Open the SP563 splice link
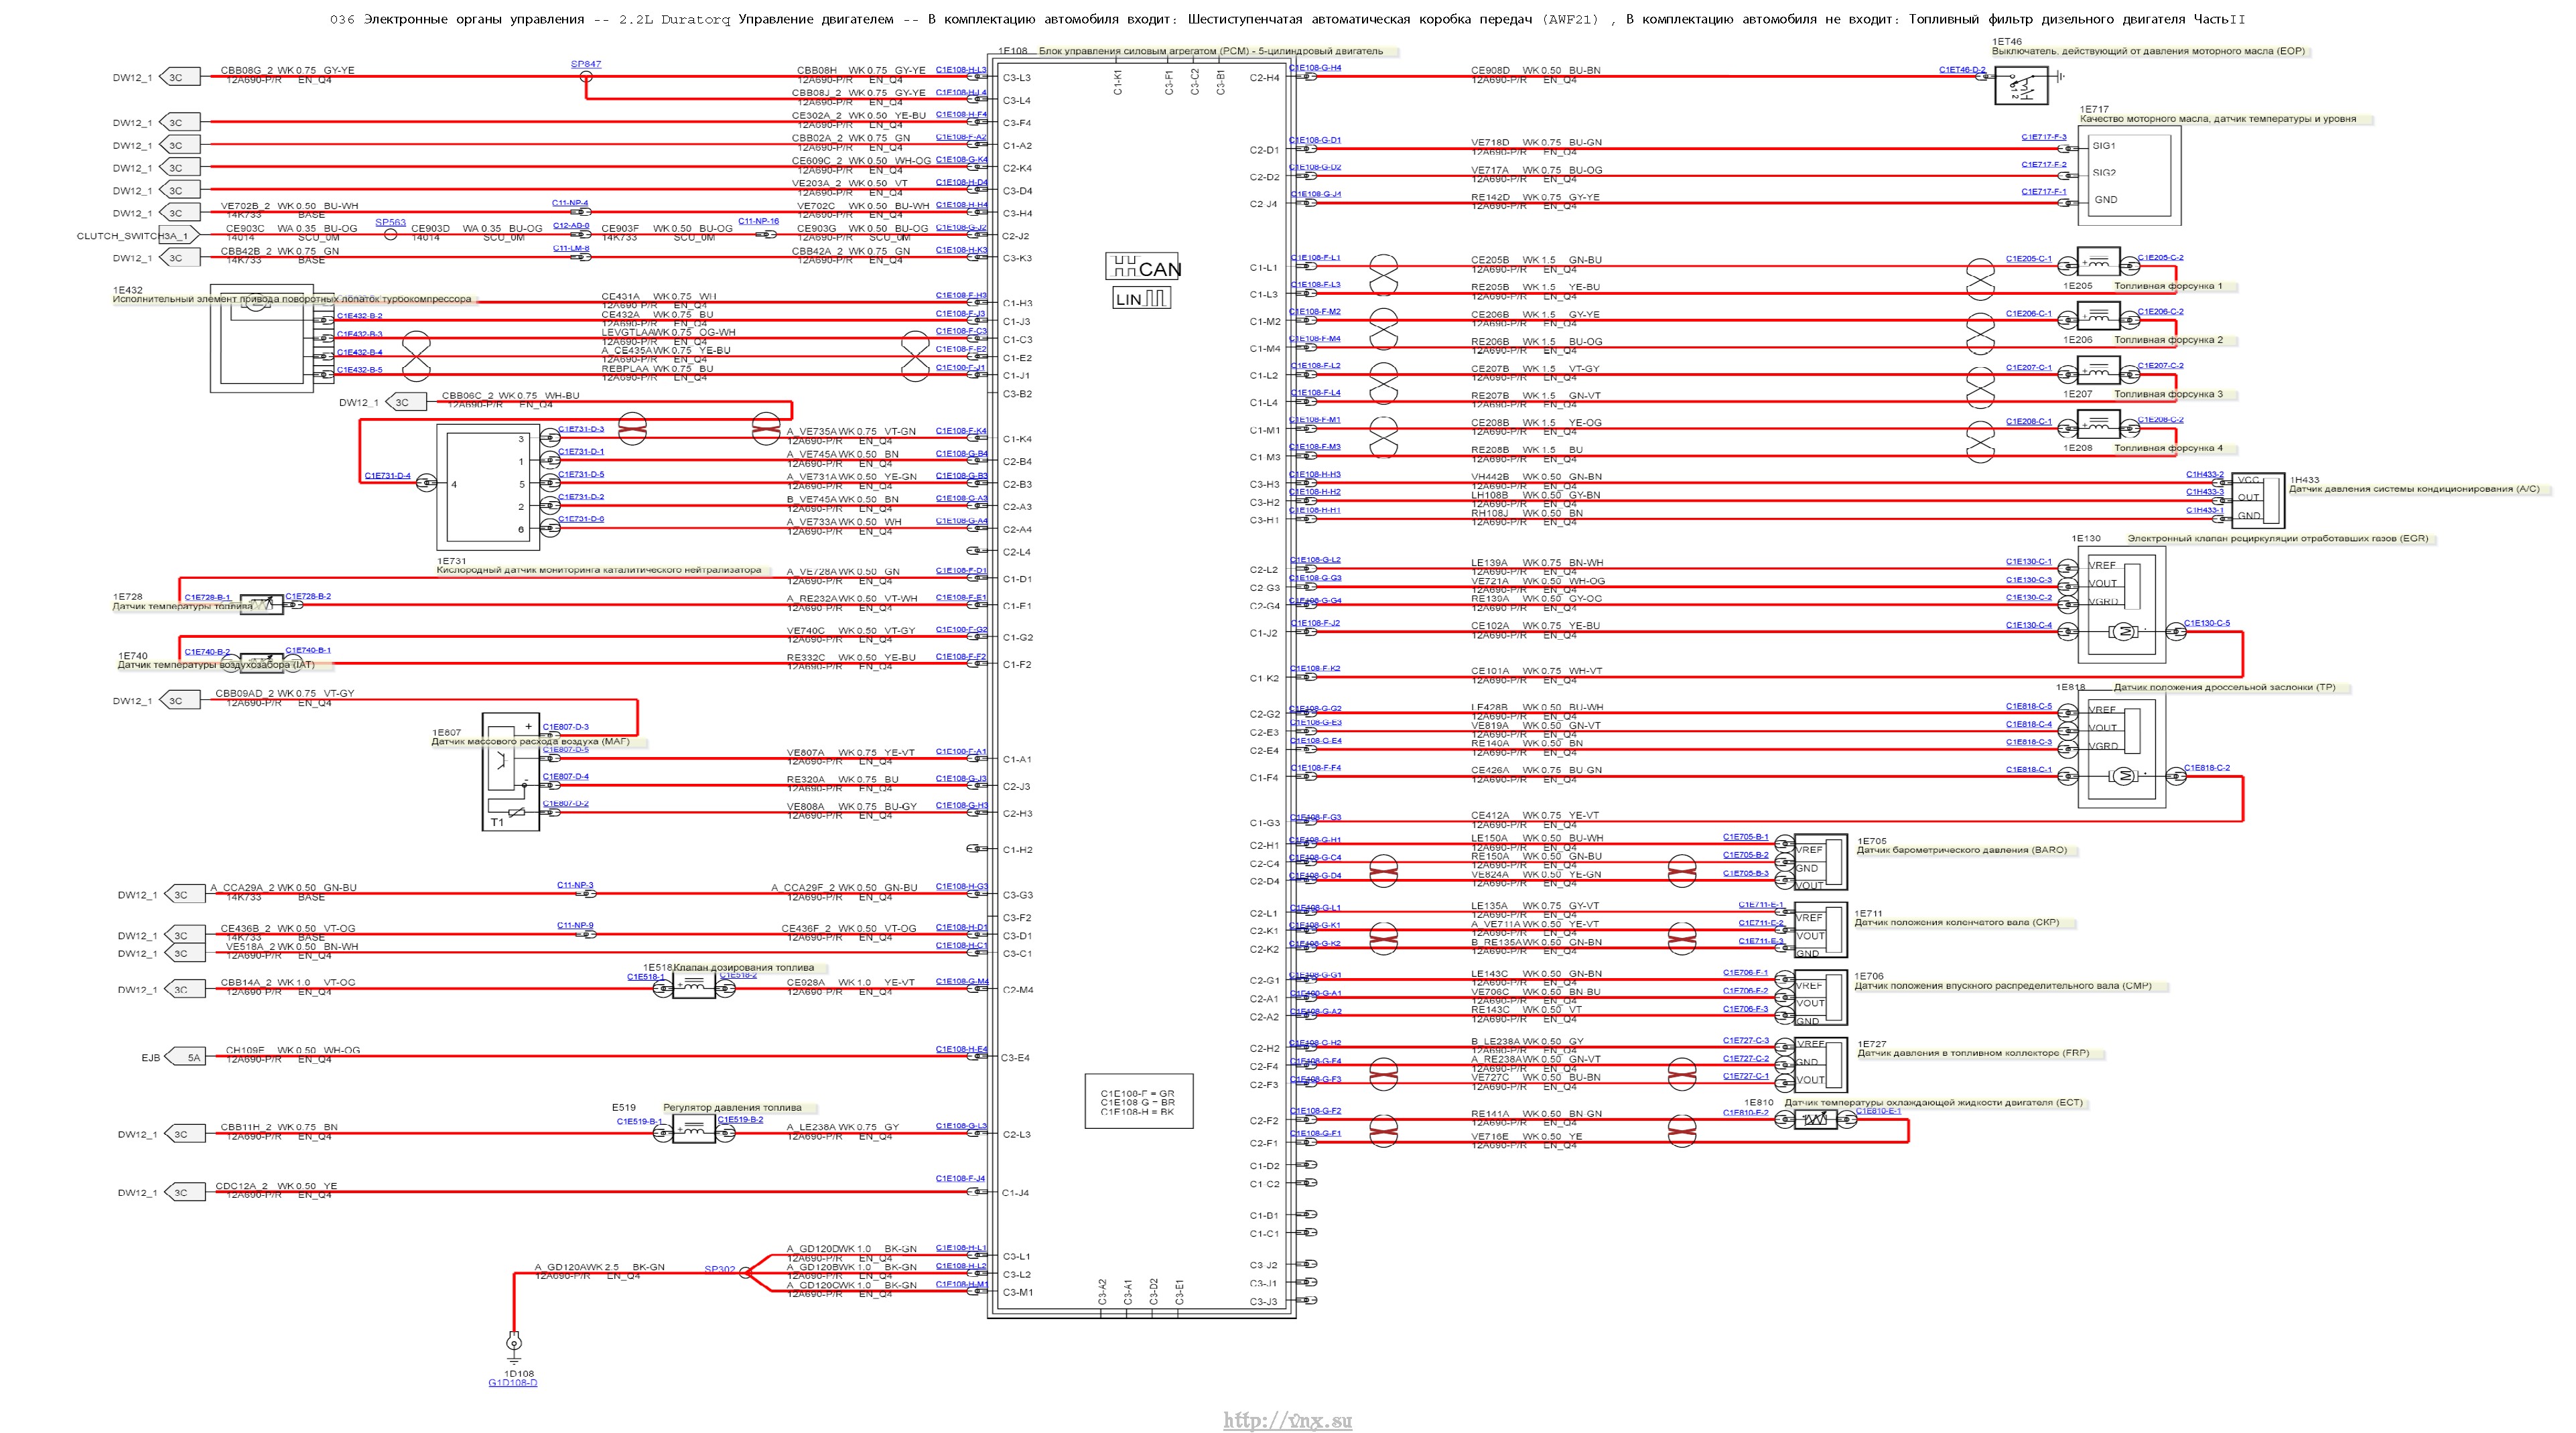The height and width of the screenshot is (1433, 2576). coord(390,222)
